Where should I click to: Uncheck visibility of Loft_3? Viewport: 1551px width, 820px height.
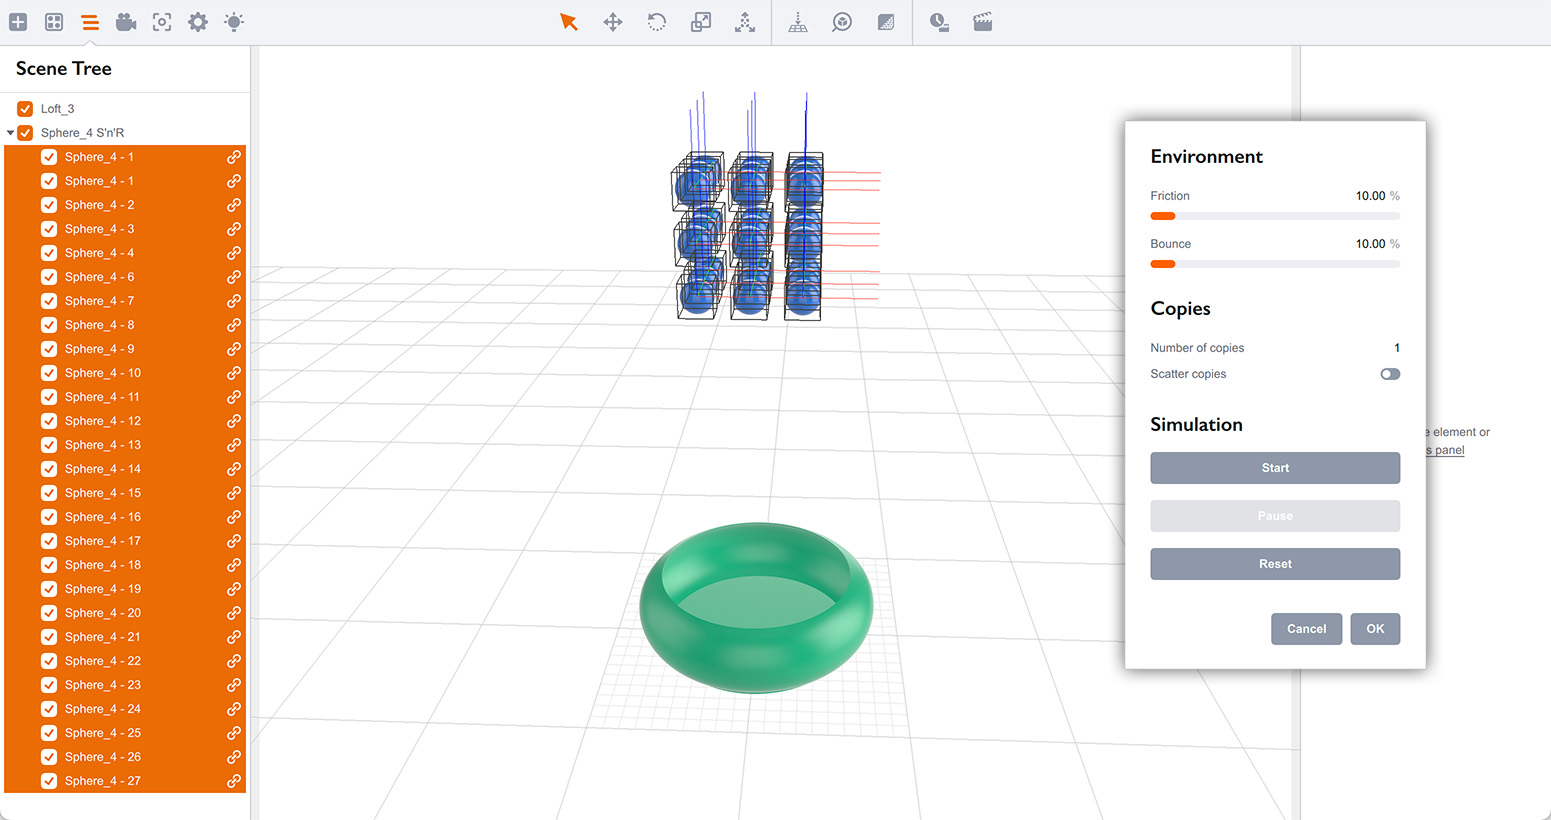pos(25,108)
